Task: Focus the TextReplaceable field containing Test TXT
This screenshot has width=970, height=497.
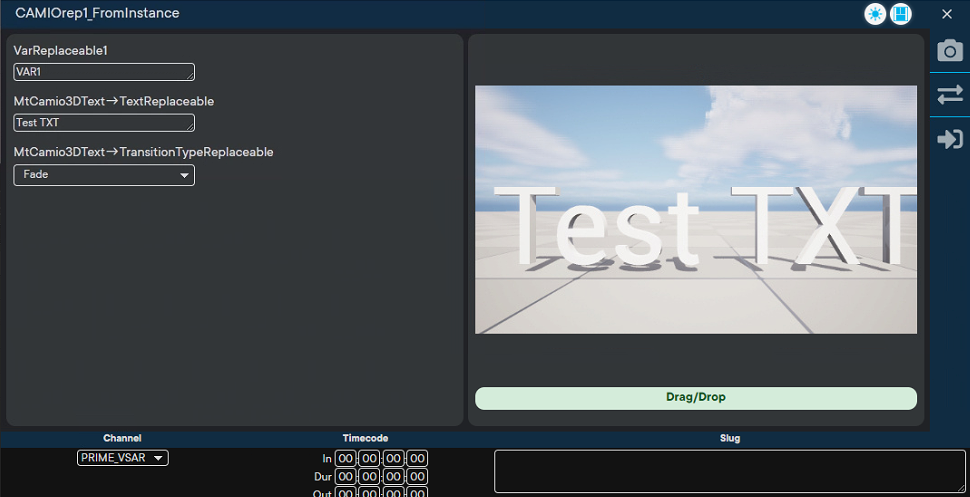Action: click(x=104, y=123)
